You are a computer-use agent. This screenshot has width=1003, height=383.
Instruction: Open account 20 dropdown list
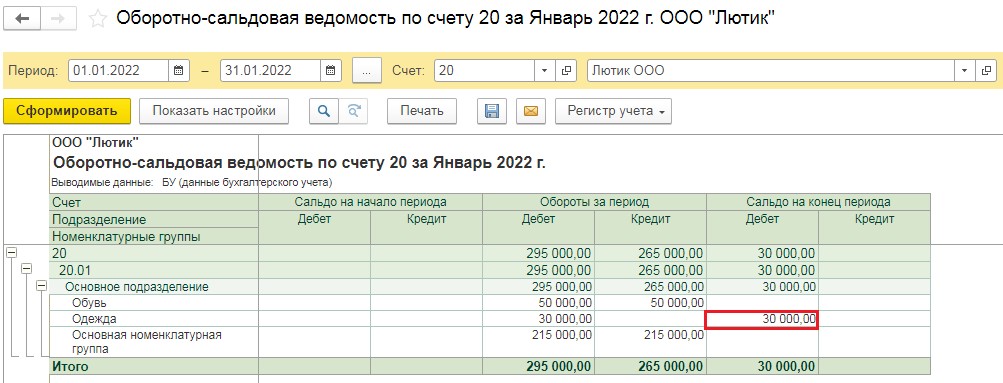click(545, 70)
